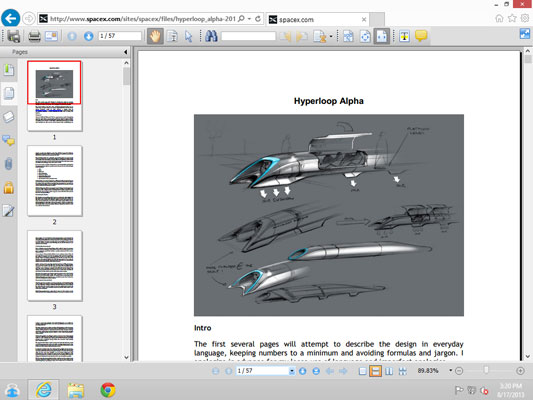The image size is (533, 400).
Task: Open File Explorer from the taskbar
Action: point(76,390)
